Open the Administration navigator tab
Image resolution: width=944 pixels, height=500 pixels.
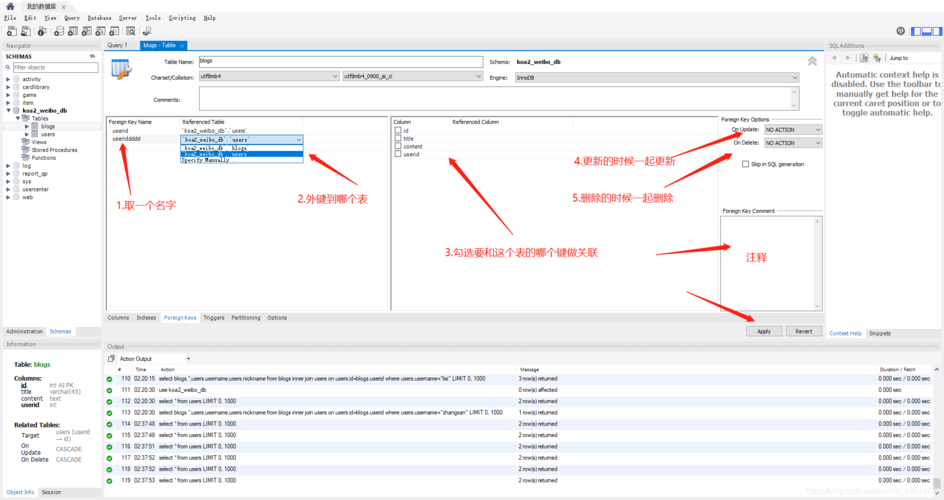pyautogui.click(x=25, y=332)
